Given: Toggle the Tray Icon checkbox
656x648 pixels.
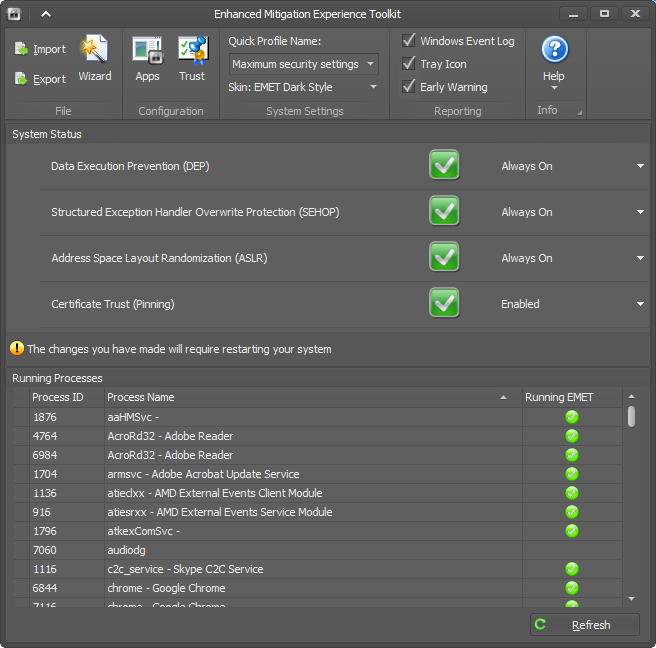Looking at the screenshot, I should [409, 64].
